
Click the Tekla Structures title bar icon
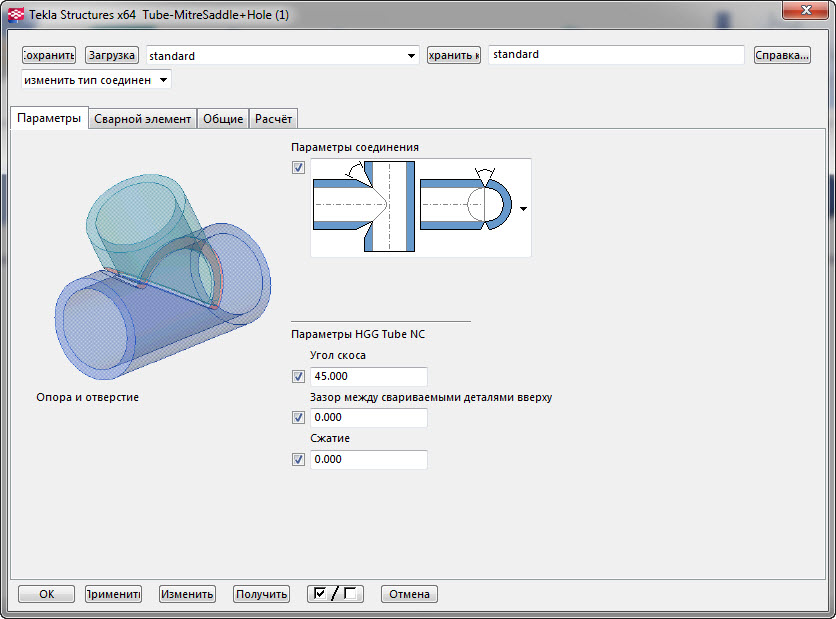16,14
